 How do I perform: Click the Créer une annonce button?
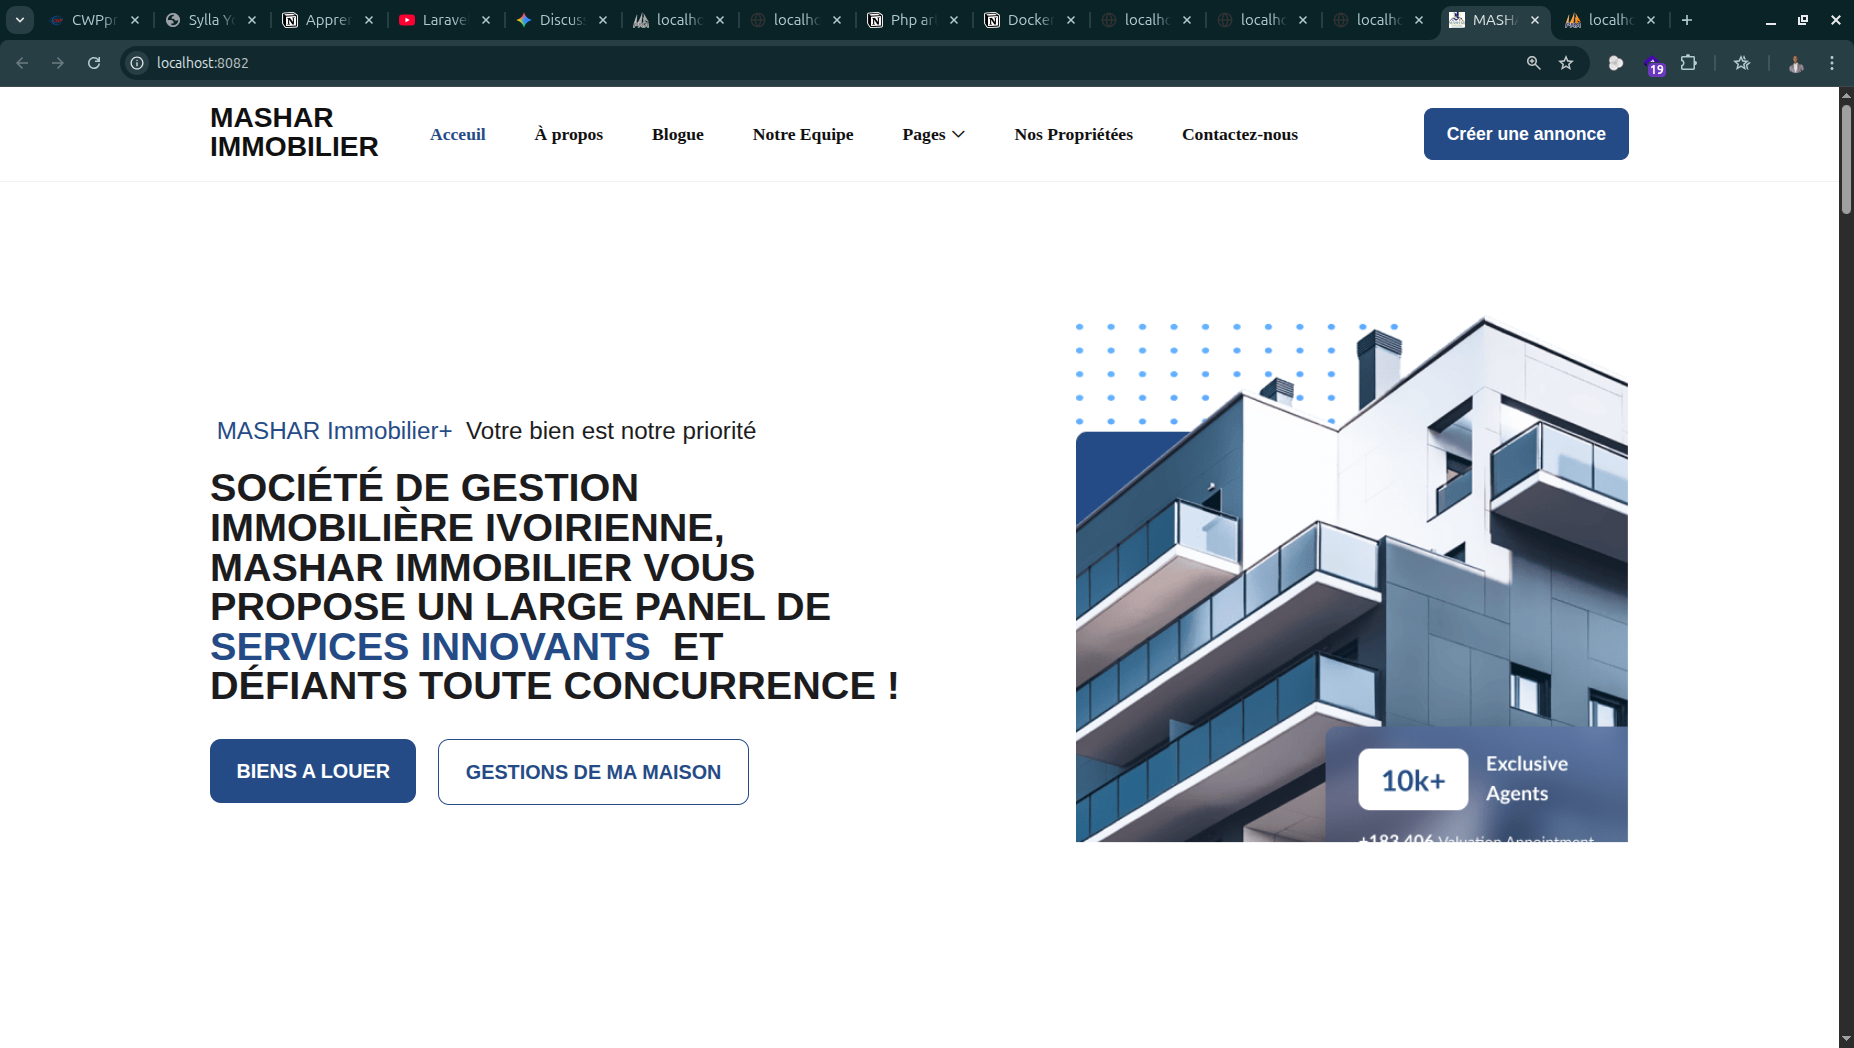point(1526,134)
